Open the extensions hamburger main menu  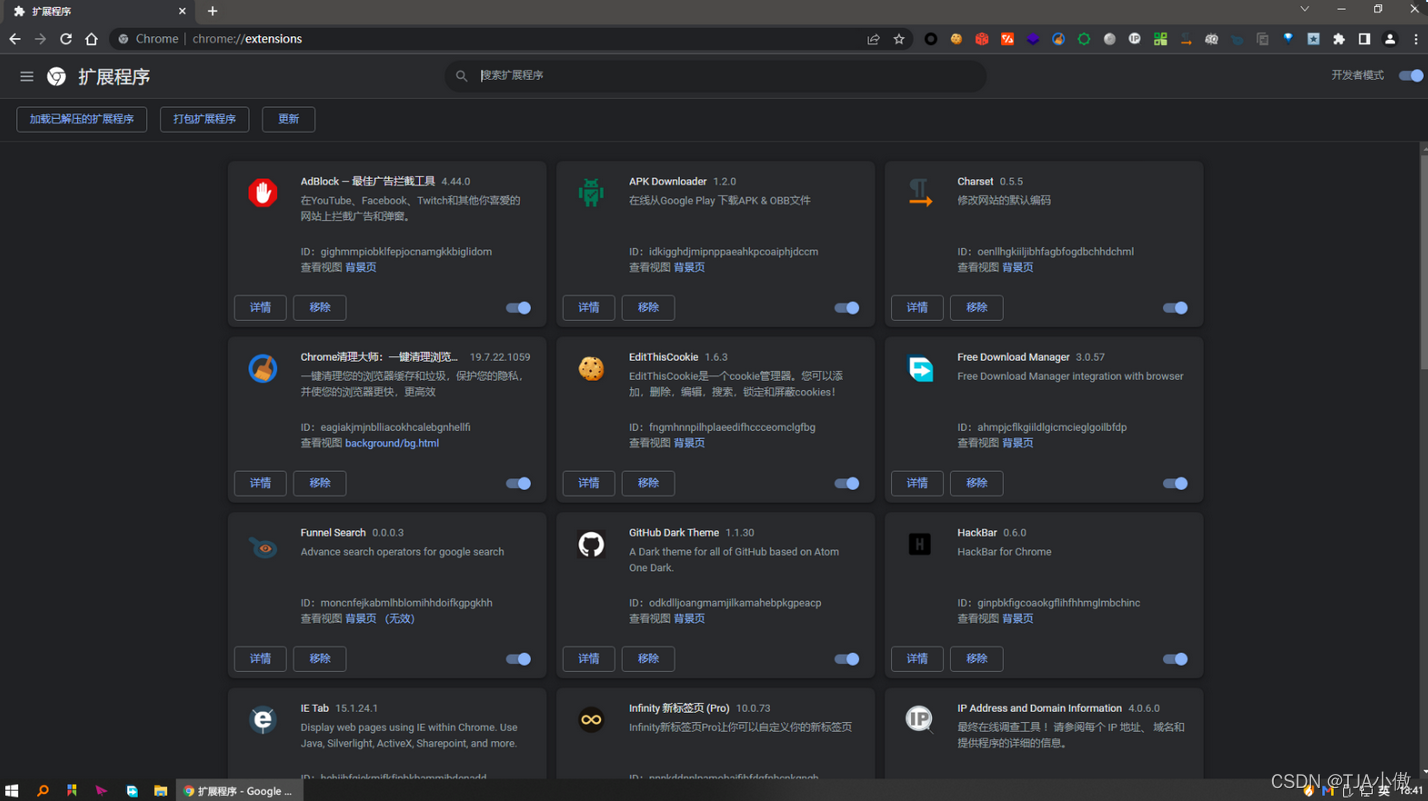click(27, 76)
